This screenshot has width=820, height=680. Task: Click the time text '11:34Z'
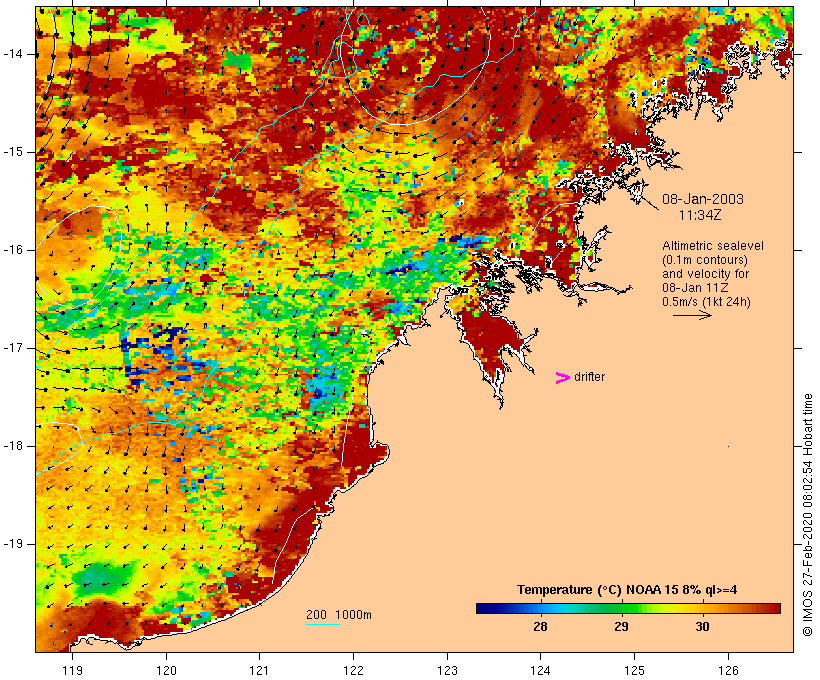(700, 215)
